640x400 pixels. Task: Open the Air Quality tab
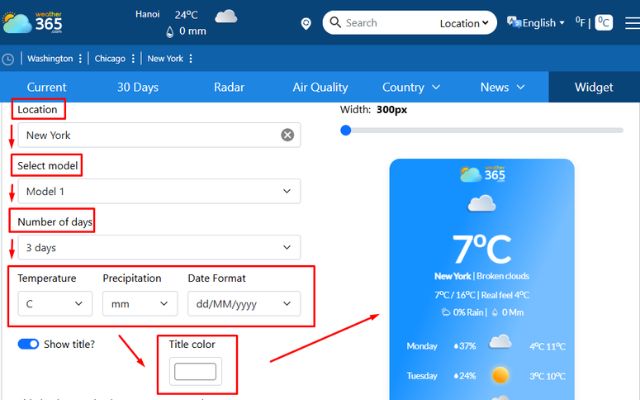click(x=320, y=87)
